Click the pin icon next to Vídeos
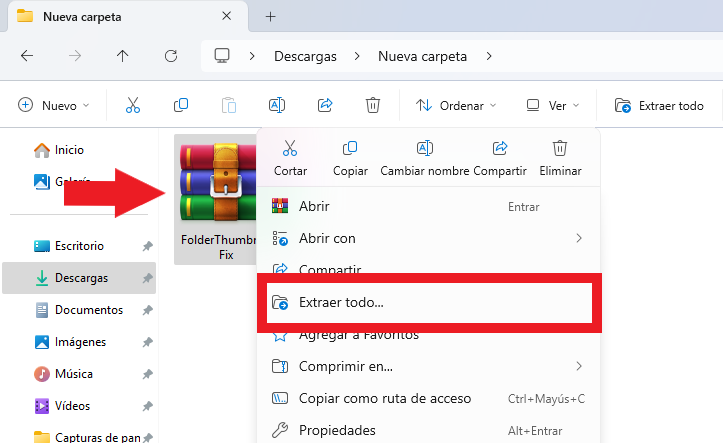 [x=148, y=406]
